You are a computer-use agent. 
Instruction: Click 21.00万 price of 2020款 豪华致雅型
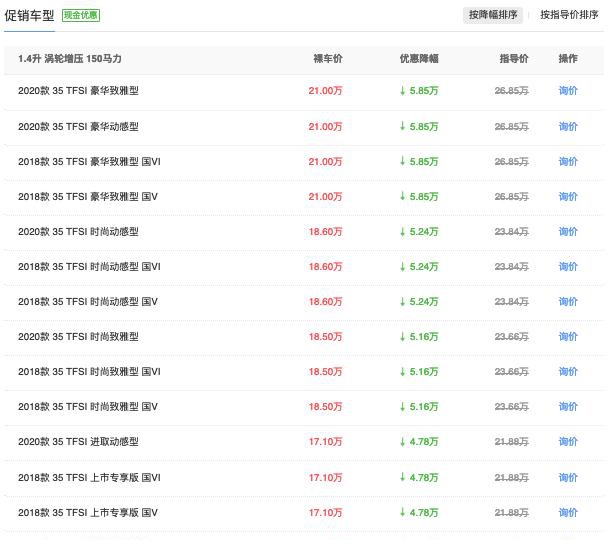(x=325, y=91)
